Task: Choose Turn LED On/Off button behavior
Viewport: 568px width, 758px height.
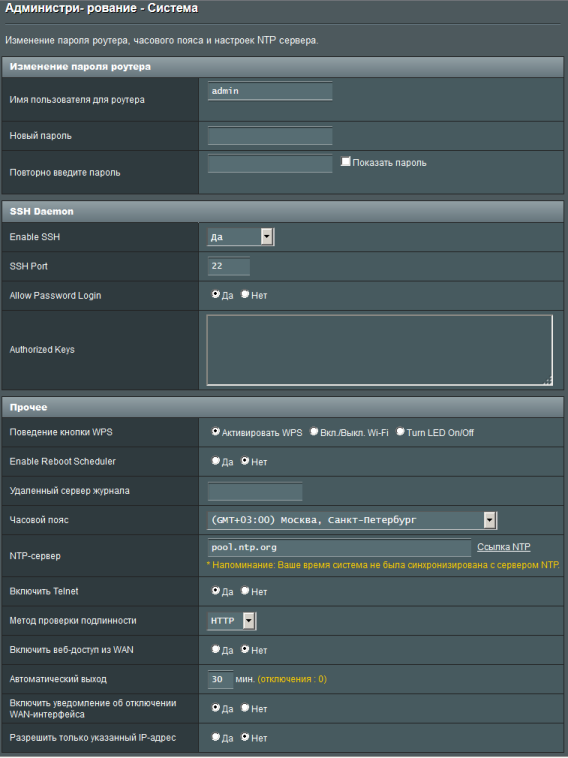Action: [400, 431]
